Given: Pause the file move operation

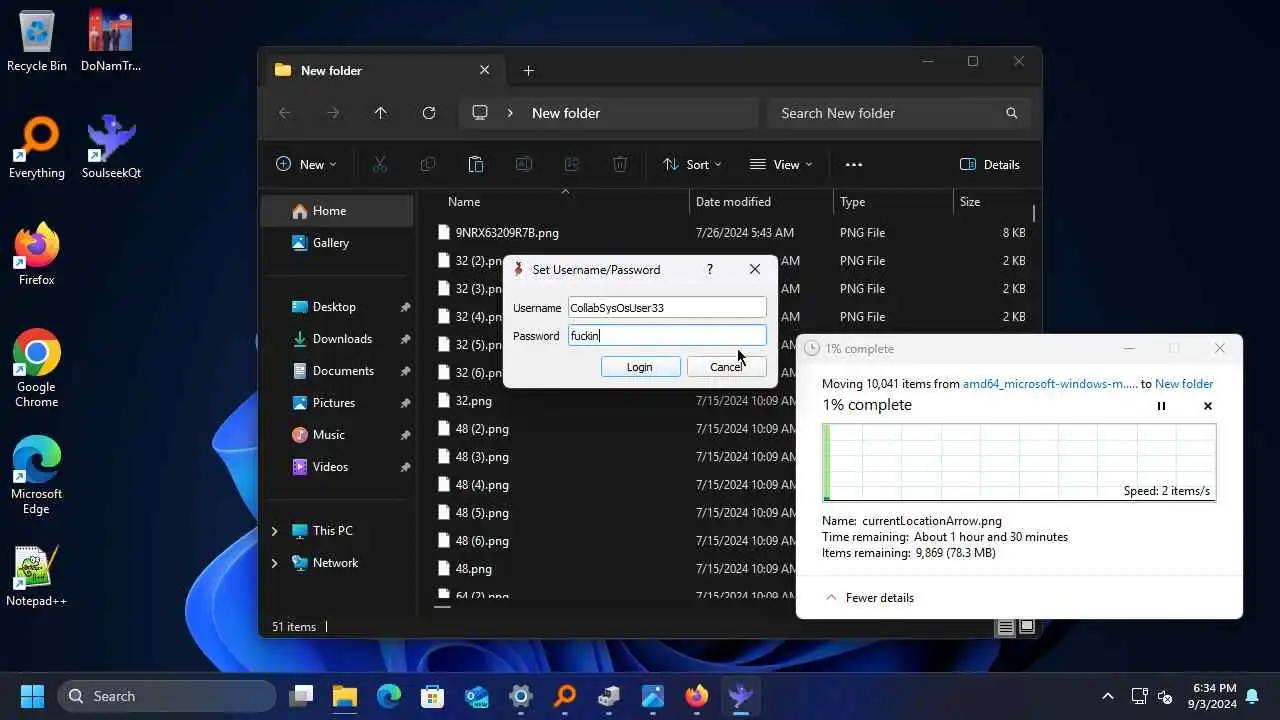Looking at the screenshot, I should pos(1161,406).
